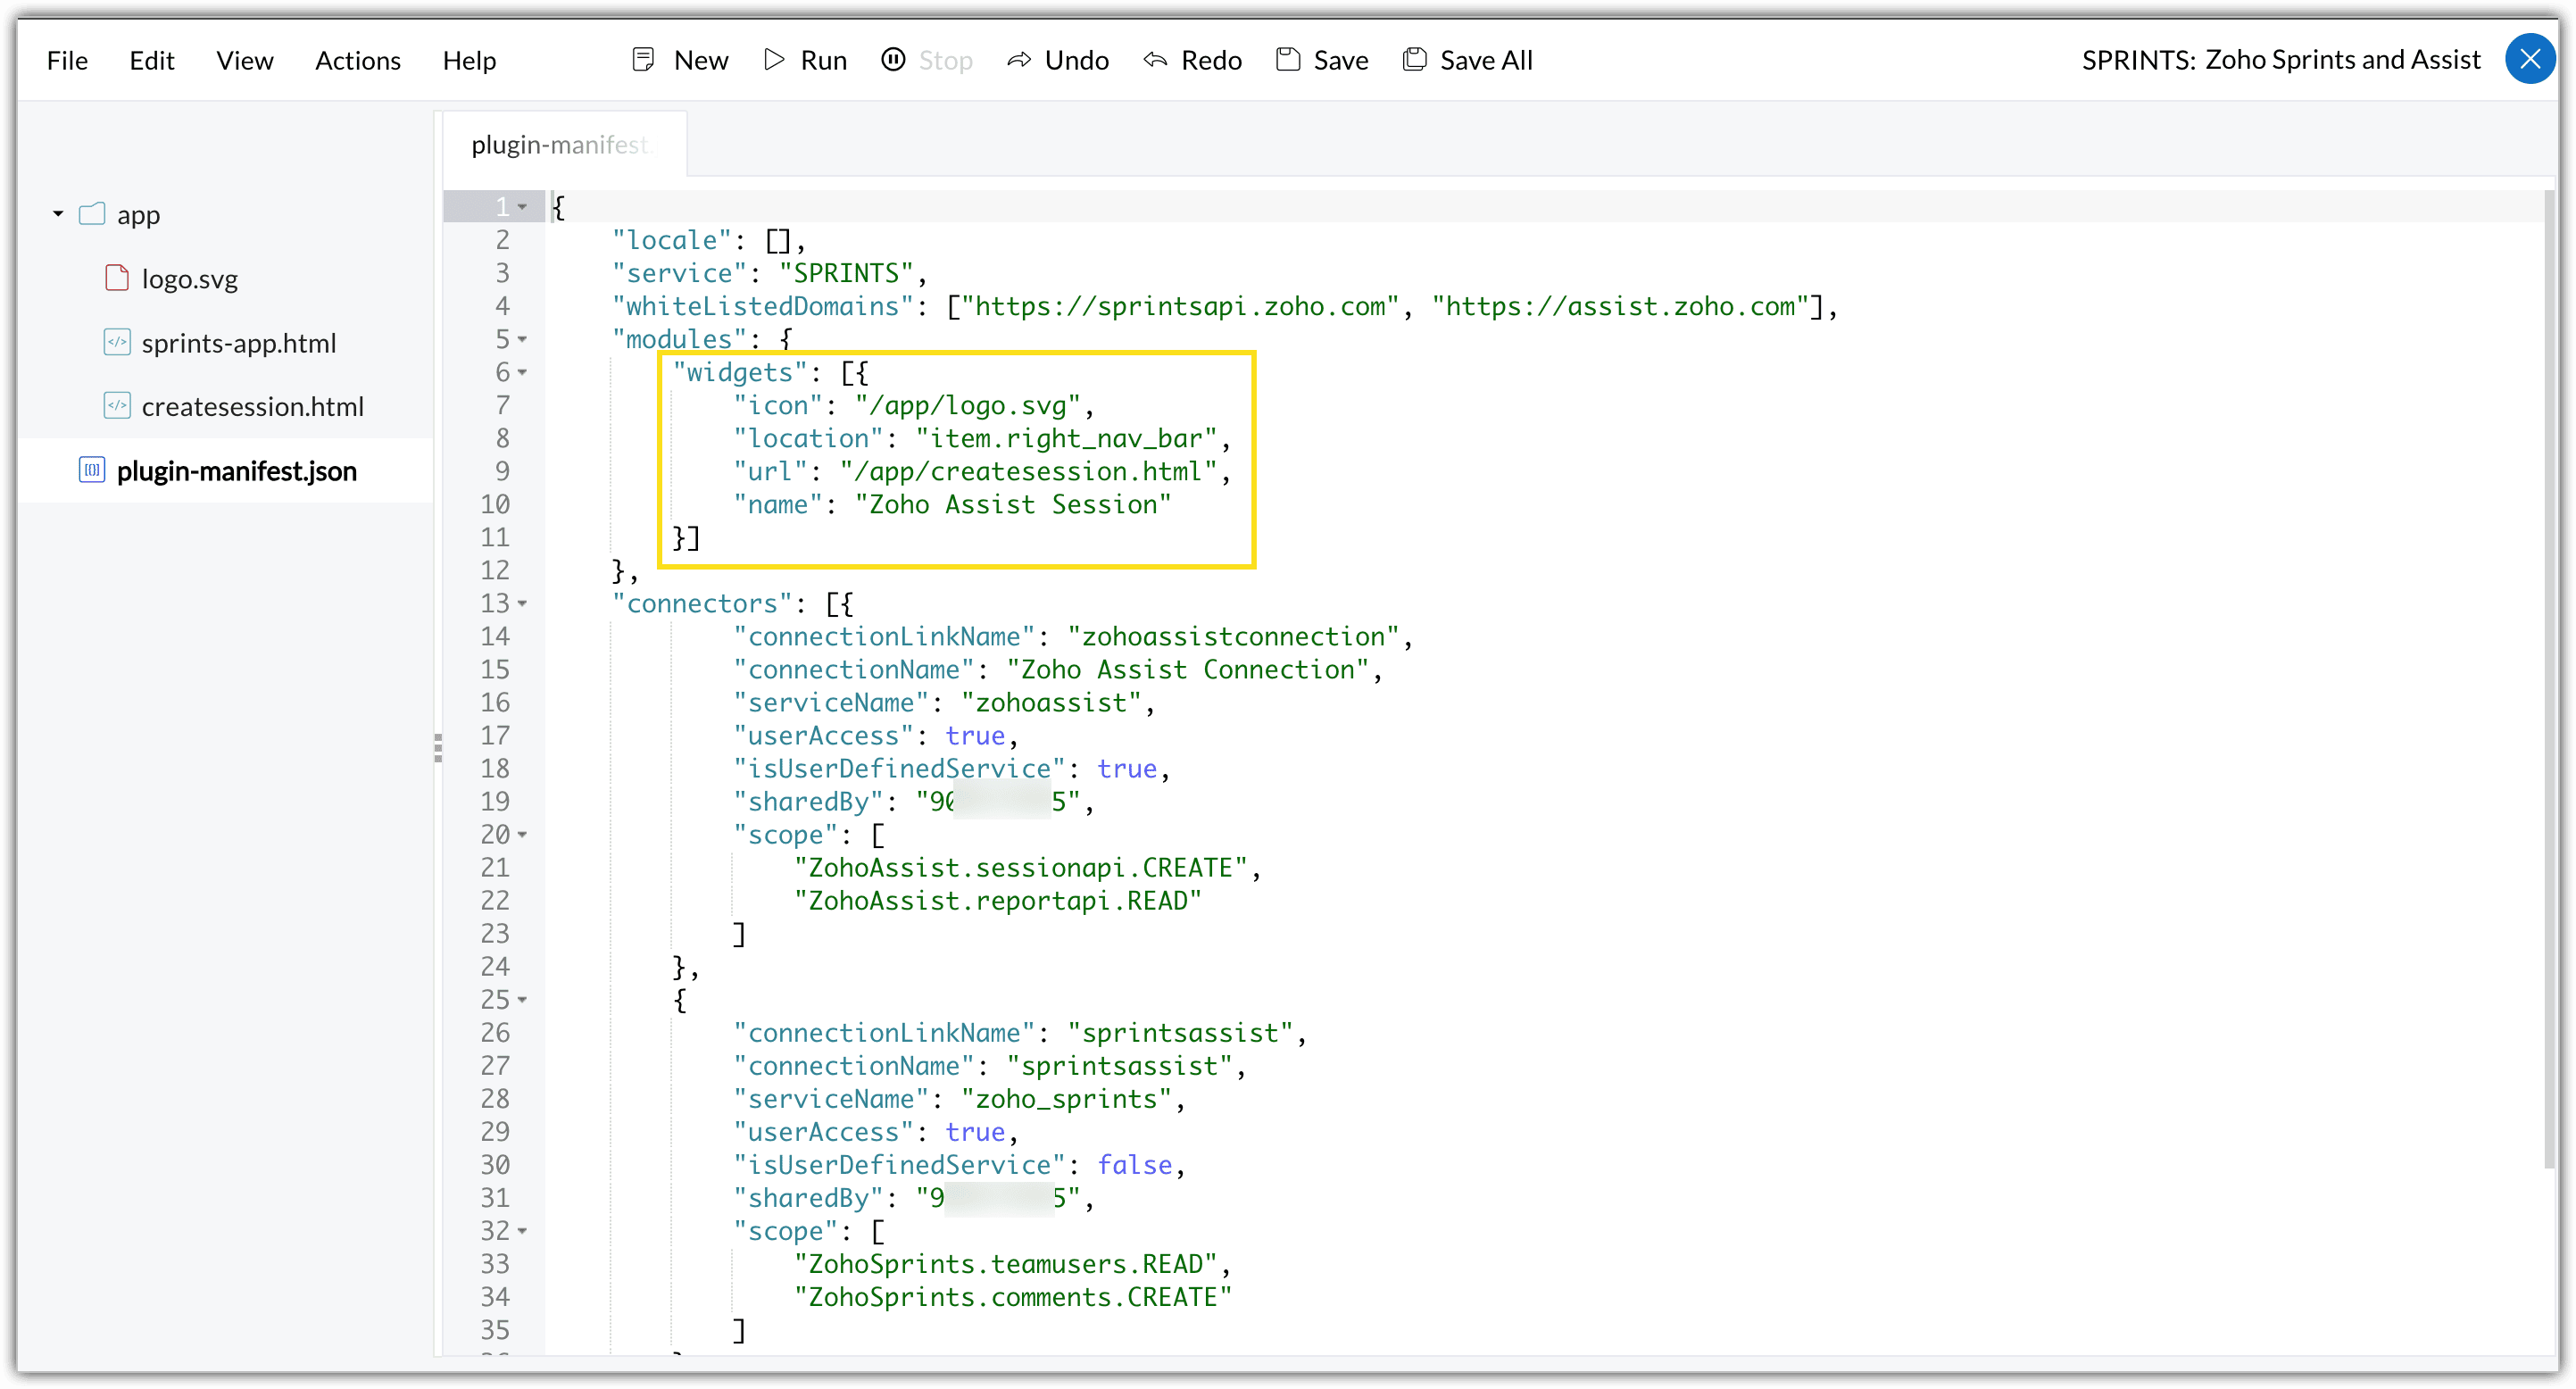Click the Save All button label

pyautogui.click(x=1486, y=60)
